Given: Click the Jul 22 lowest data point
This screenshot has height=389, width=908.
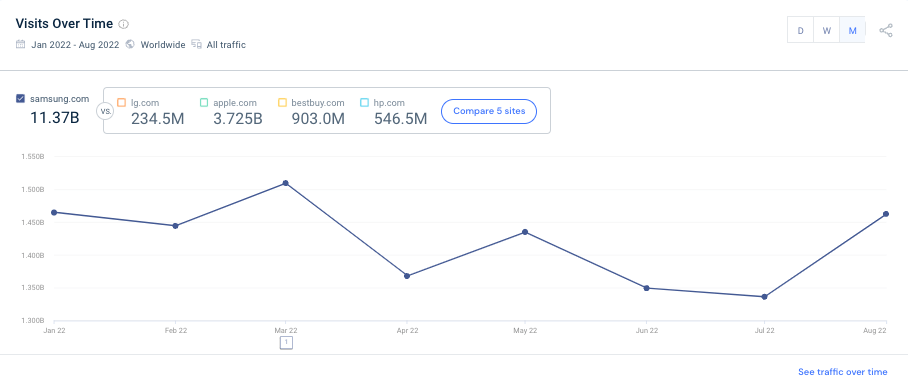Looking at the screenshot, I should 764,297.
